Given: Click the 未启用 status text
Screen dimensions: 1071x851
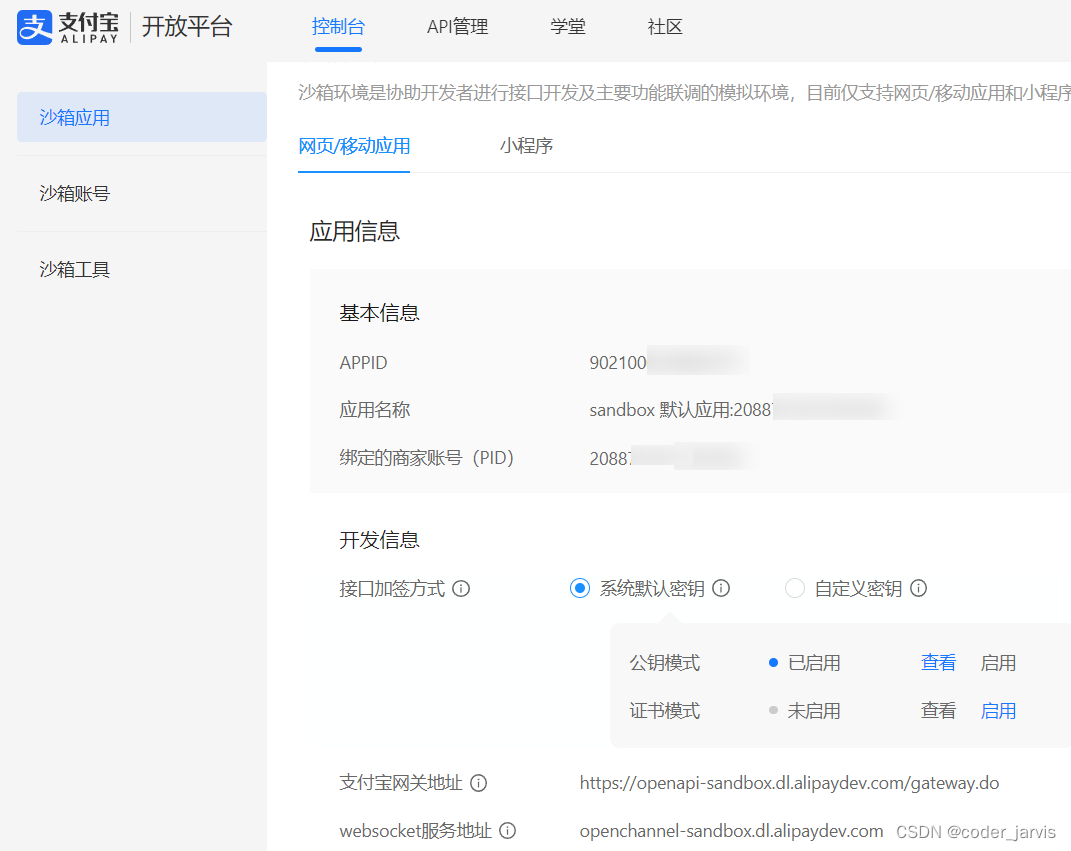Looking at the screenshot, I should click(813, 710).
